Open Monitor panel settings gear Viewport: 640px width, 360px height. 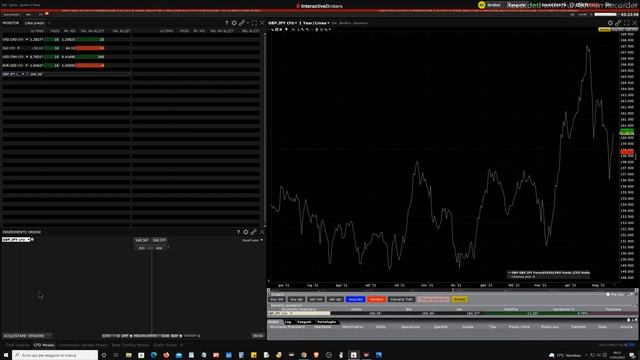tap(234, 23)
